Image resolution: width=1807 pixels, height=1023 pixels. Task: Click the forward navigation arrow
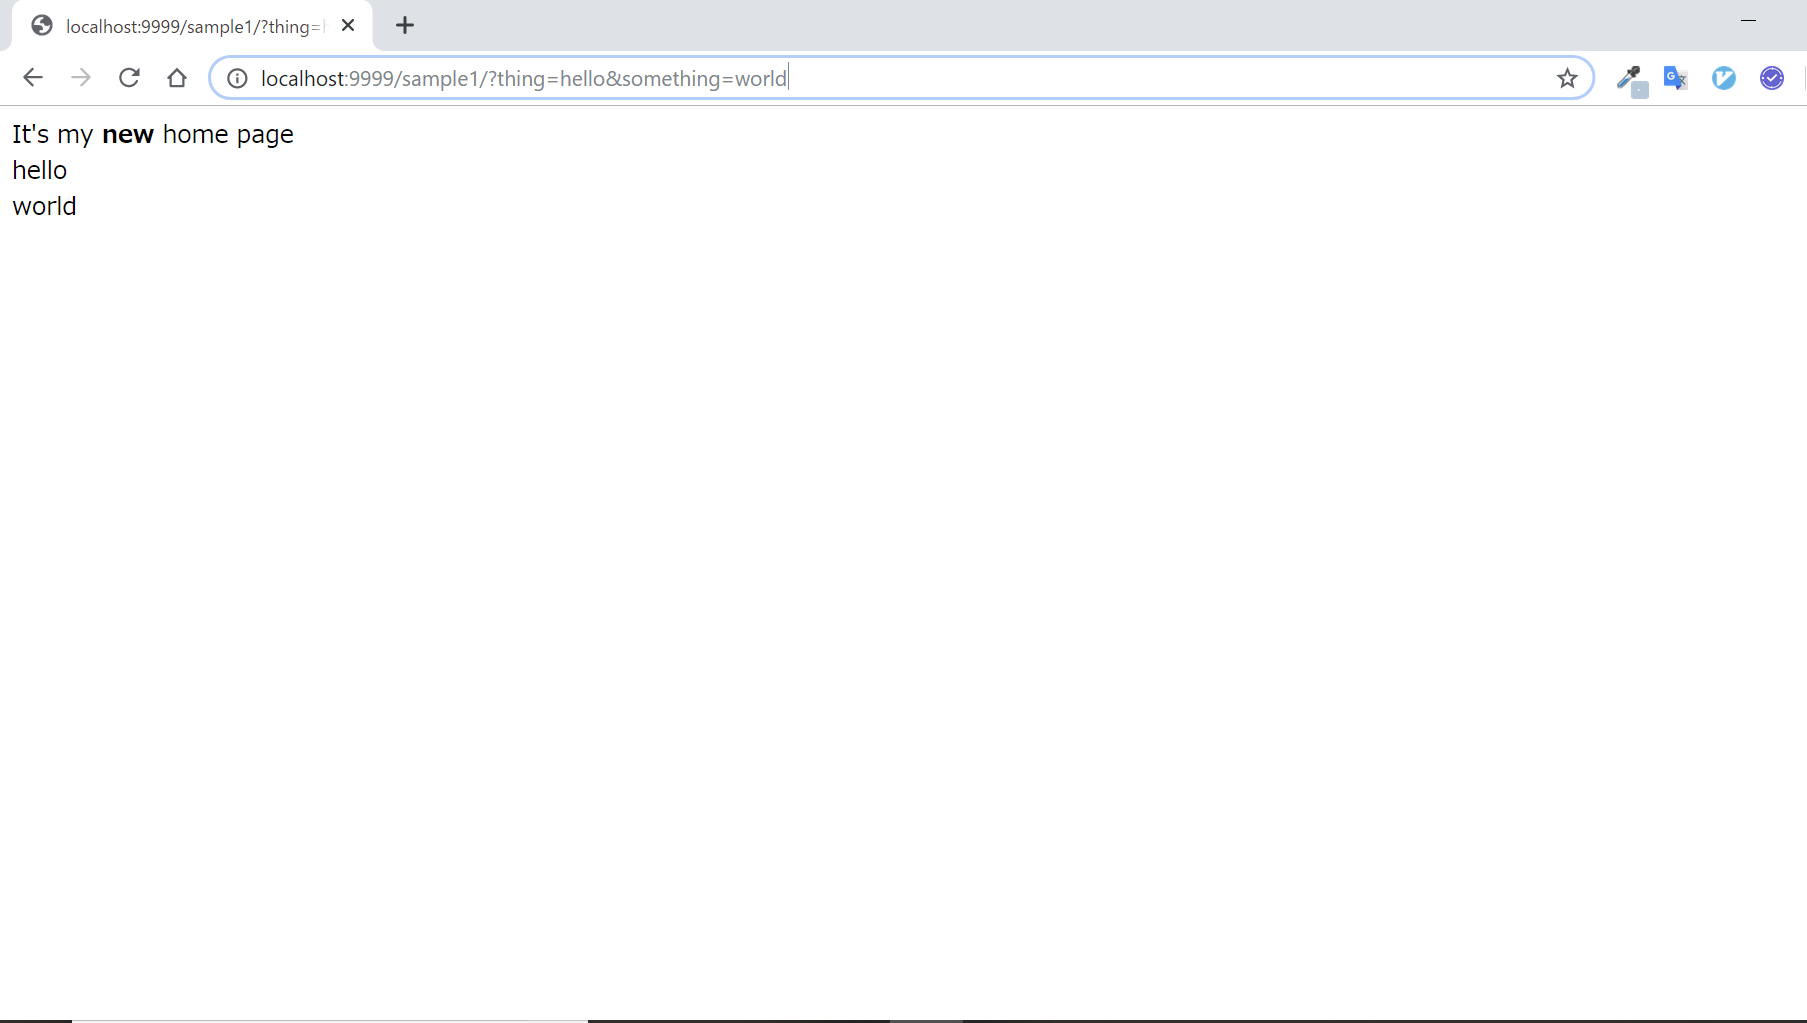81,77
